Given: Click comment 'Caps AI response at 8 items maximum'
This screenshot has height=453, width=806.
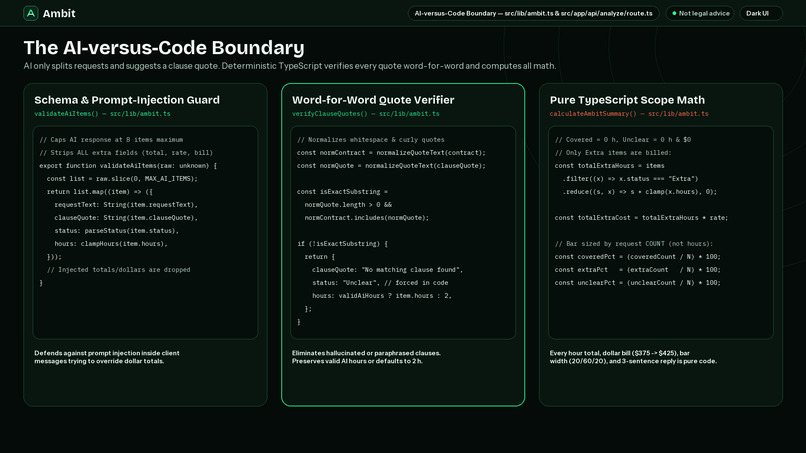Looking at the screenshot, I should 111,139.
